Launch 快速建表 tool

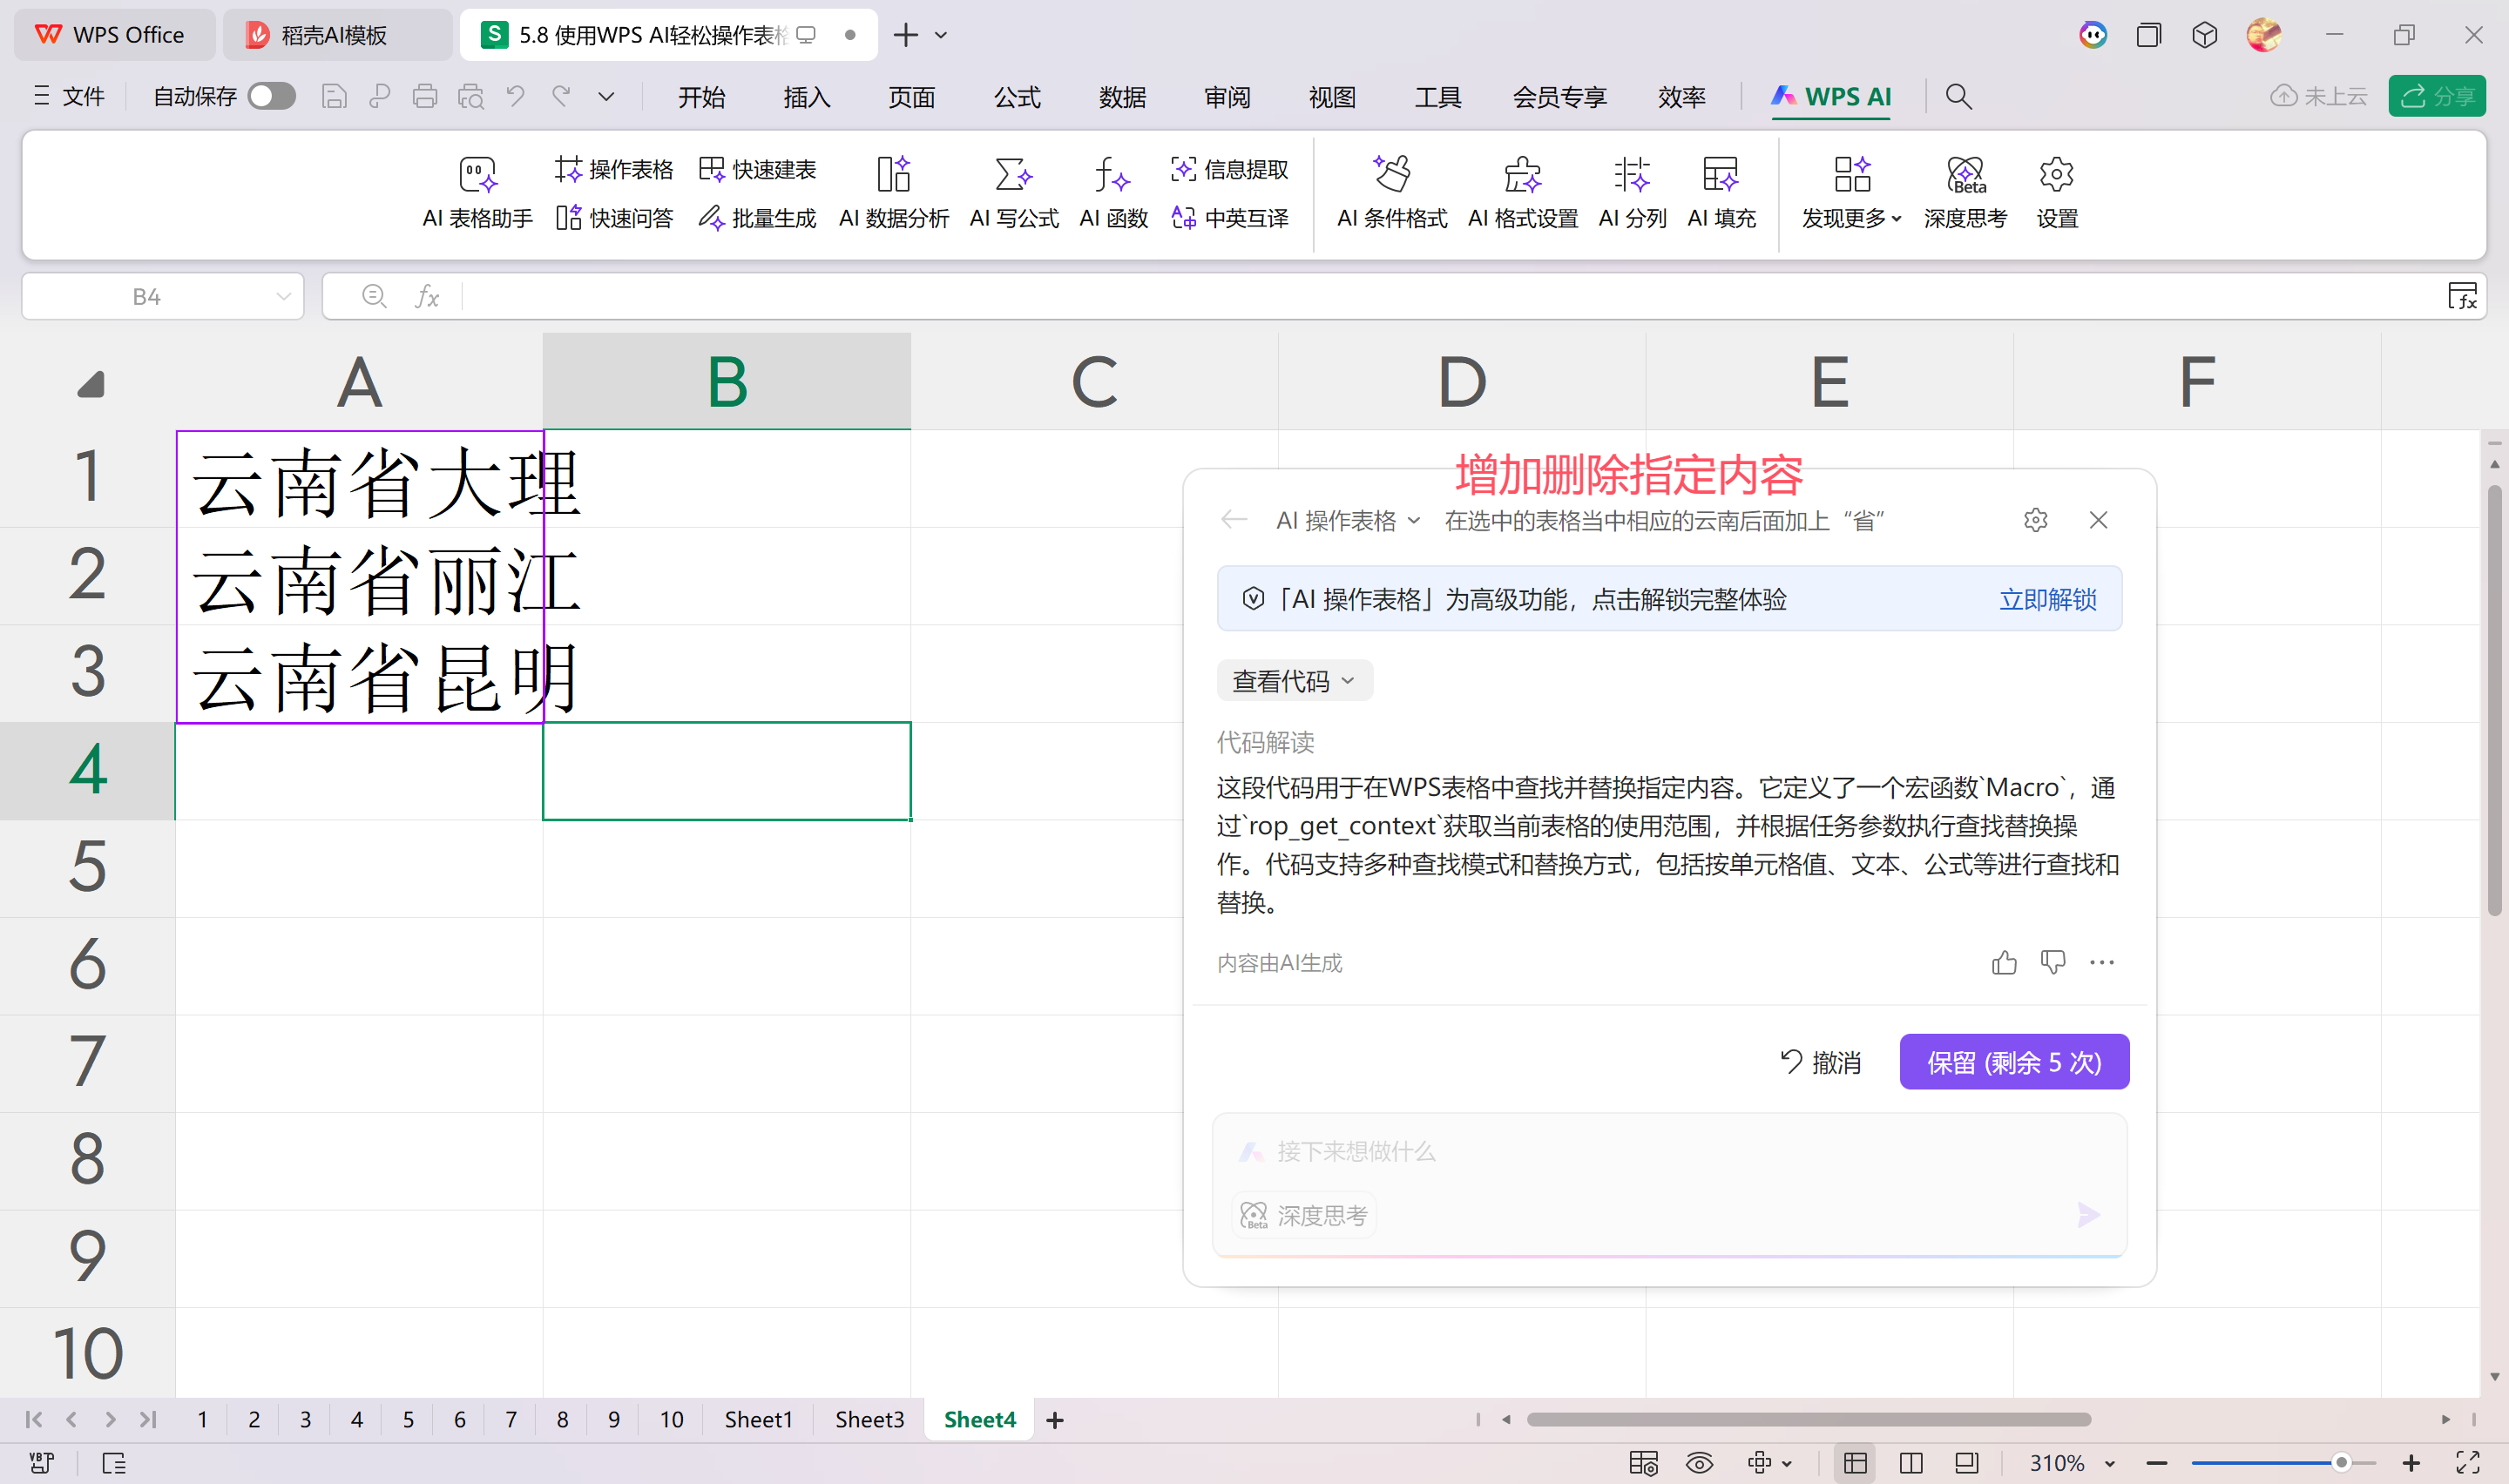pyautogui.click(x=757, y=170)
